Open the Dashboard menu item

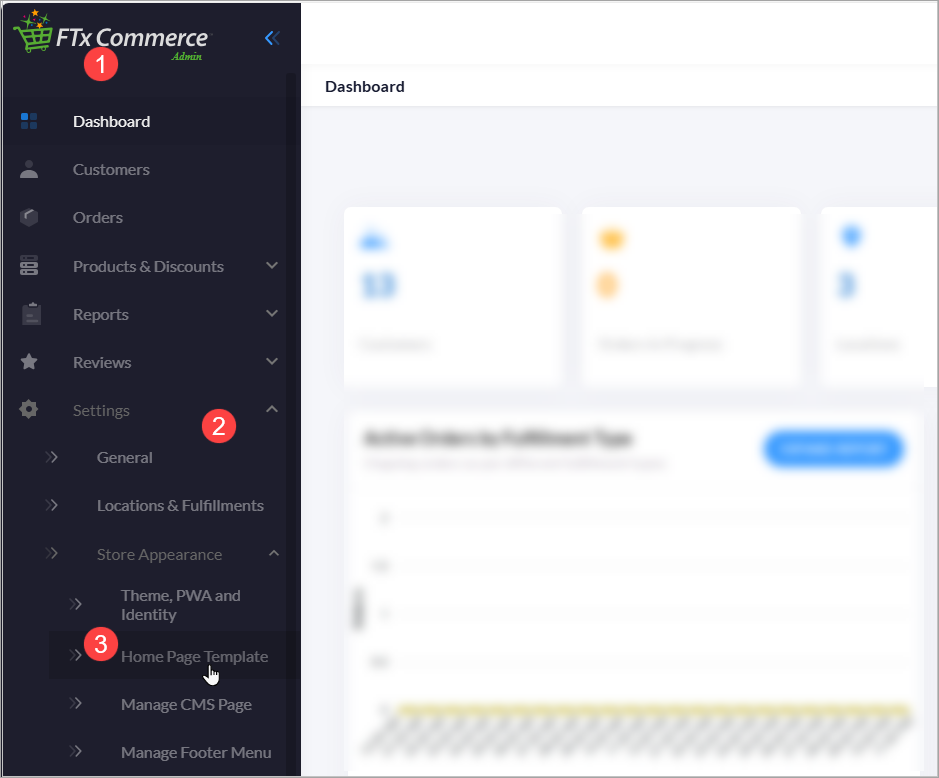[x=111, y=122]
